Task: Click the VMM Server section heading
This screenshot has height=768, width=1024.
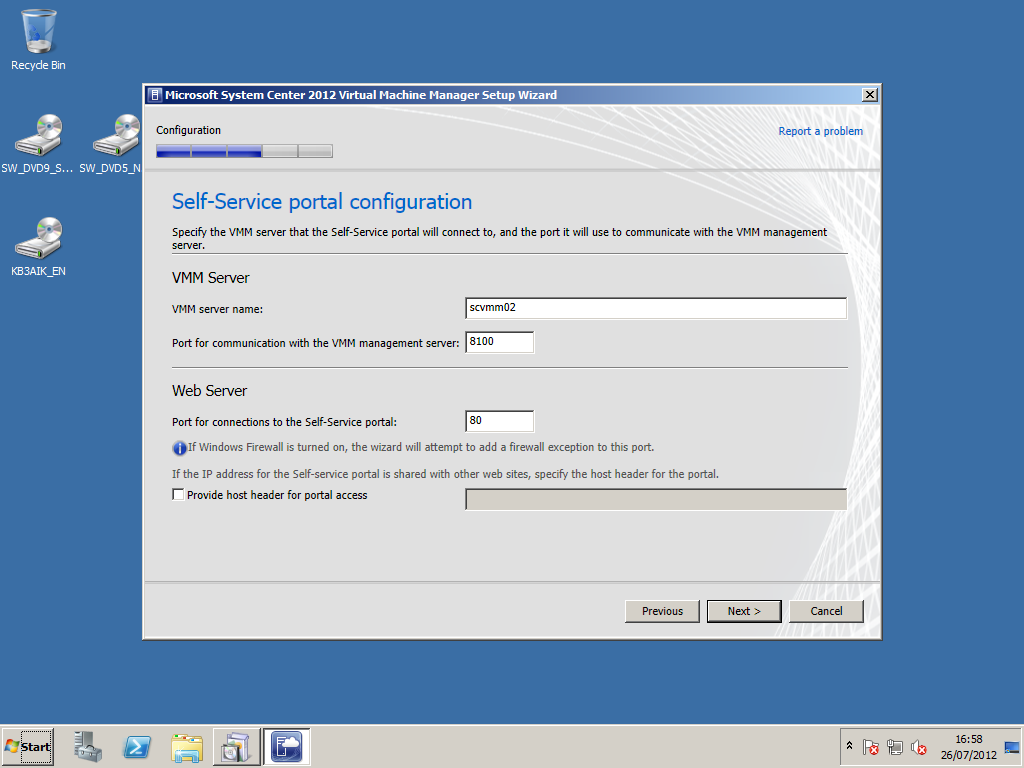Action: coord(210,278)
